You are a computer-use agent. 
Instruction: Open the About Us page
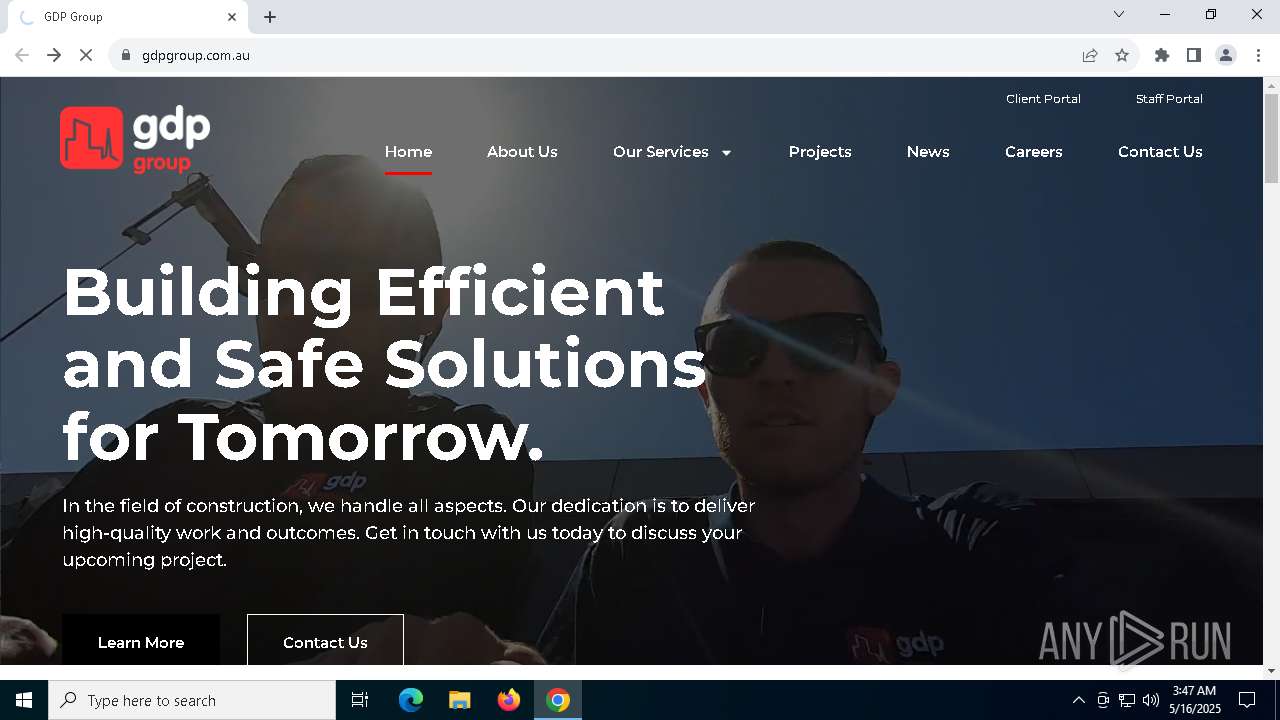tap(522, 152)
